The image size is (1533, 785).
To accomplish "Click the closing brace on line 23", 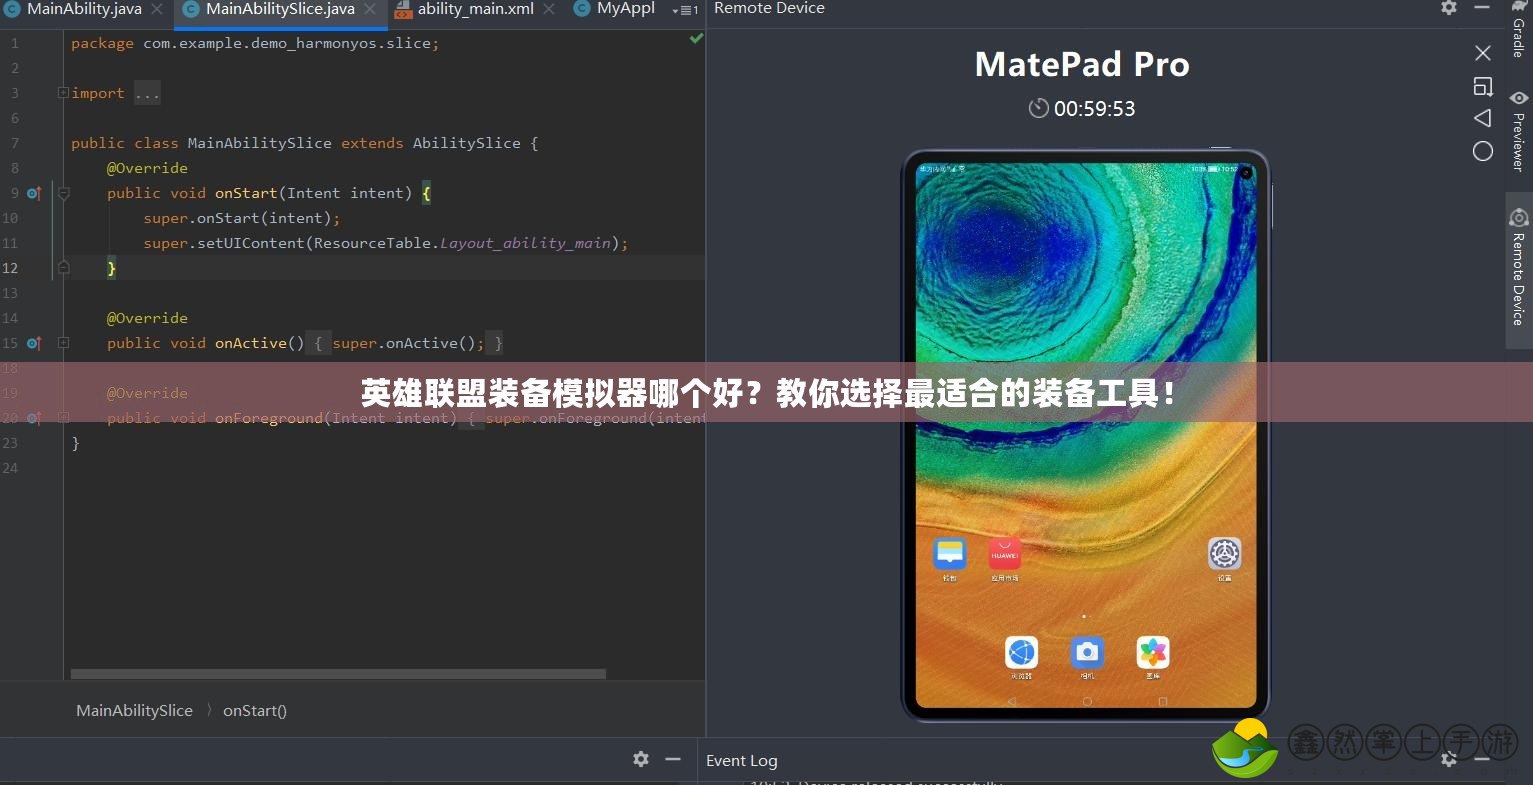I will click(x=75, y=443).
